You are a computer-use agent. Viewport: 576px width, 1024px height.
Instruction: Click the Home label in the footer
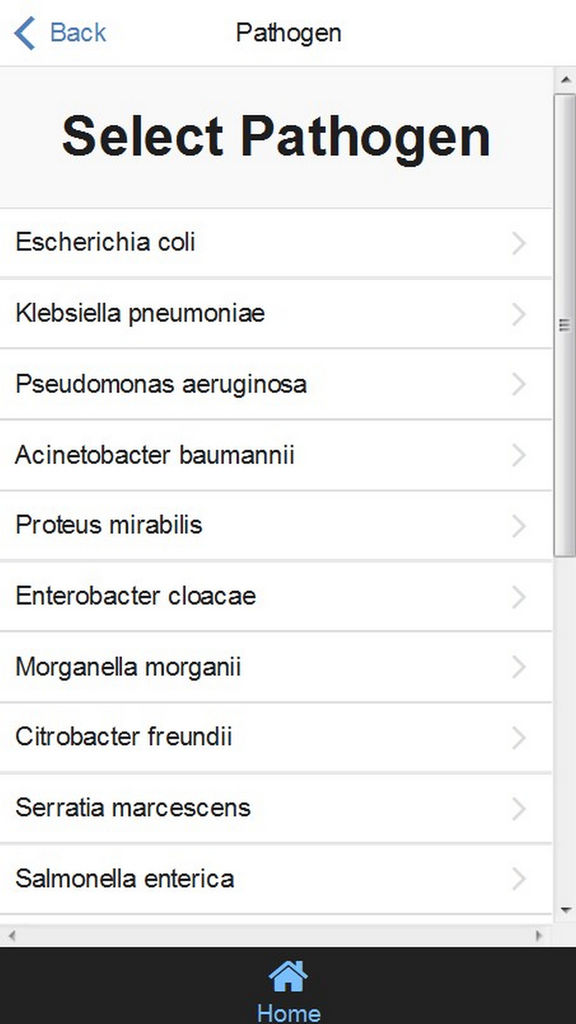click(x=288, y=1012)
